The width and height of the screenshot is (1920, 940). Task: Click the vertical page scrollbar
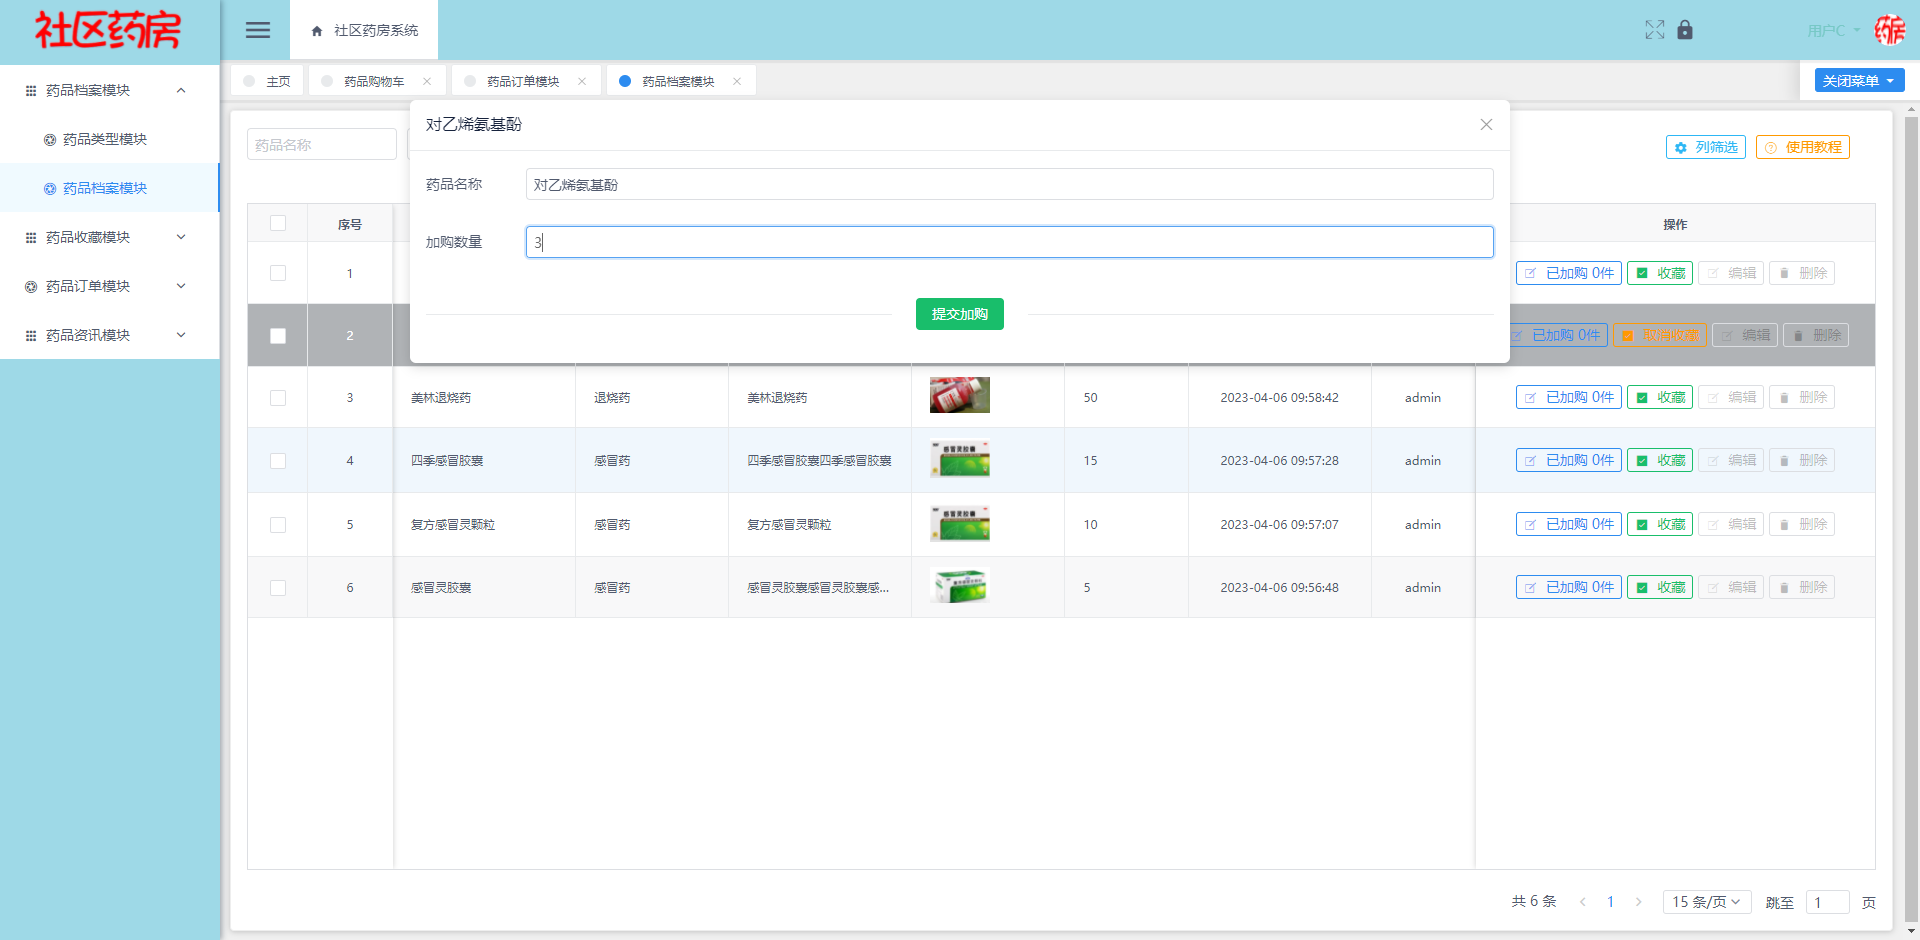point(1912,520)
